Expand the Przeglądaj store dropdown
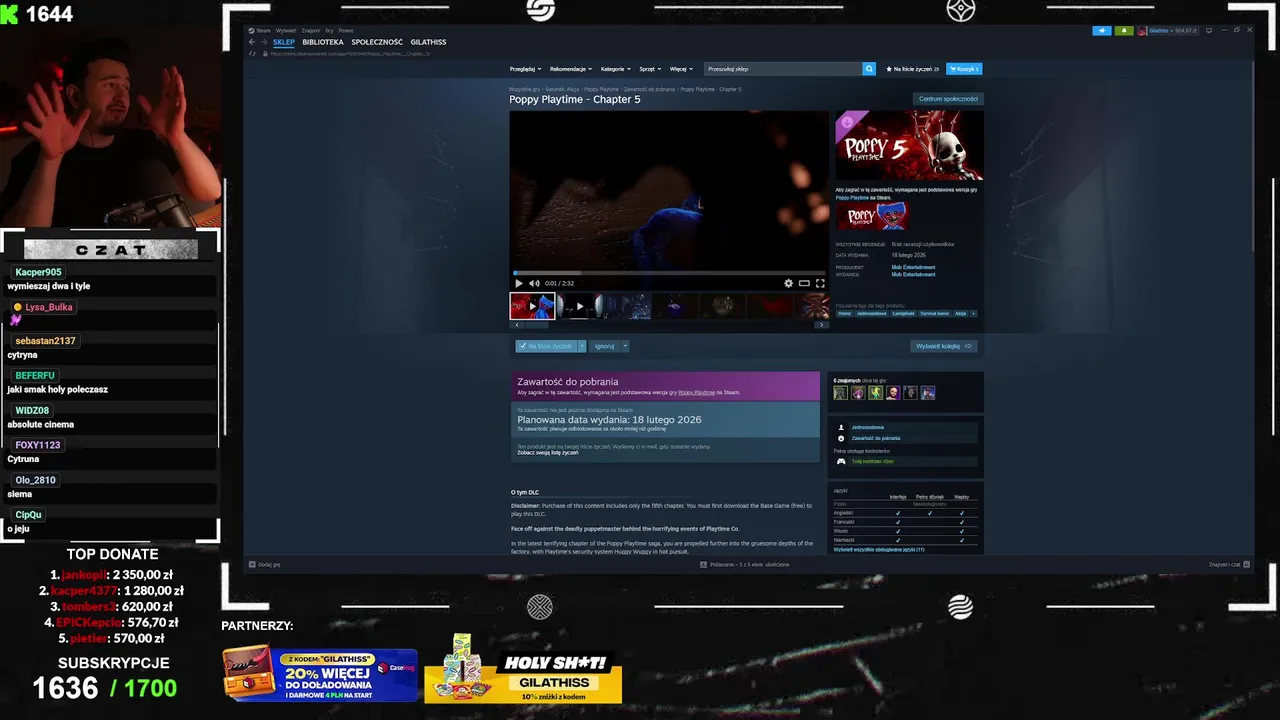Viewport: 1280px width, 720px height. click(x=525, y=69)
